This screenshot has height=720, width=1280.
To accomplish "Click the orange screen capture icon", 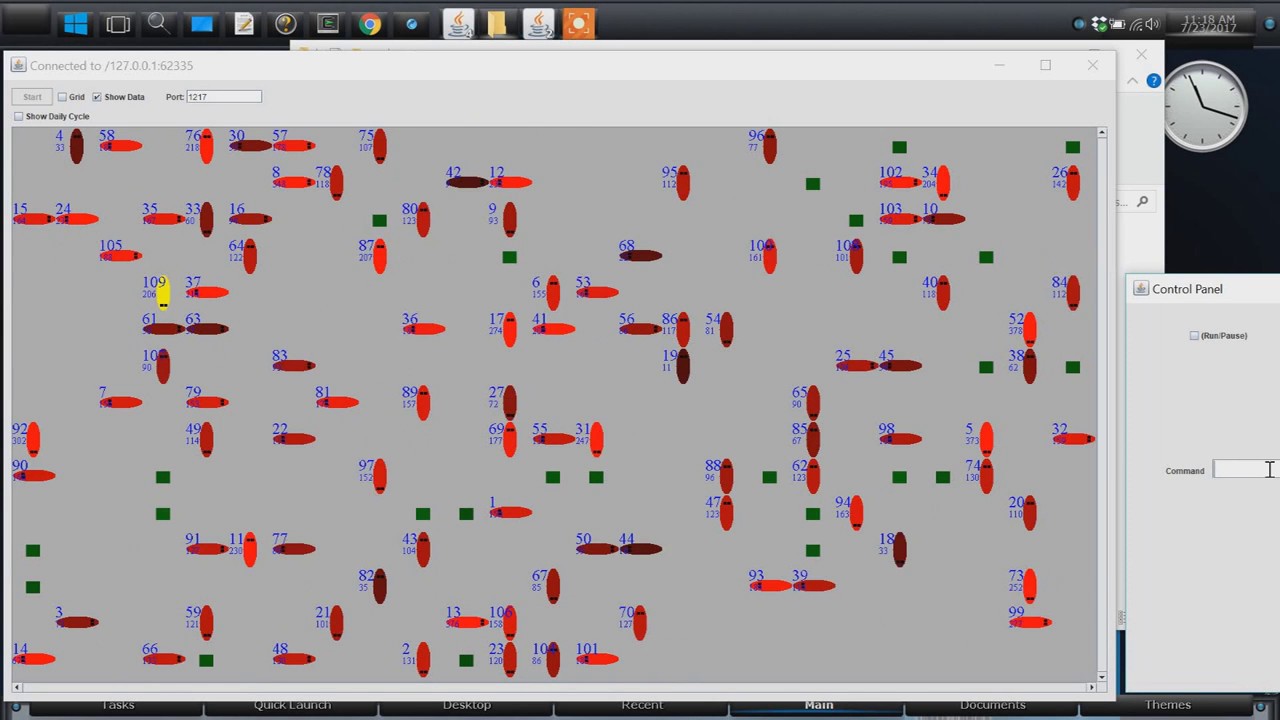I will (578, 24).
